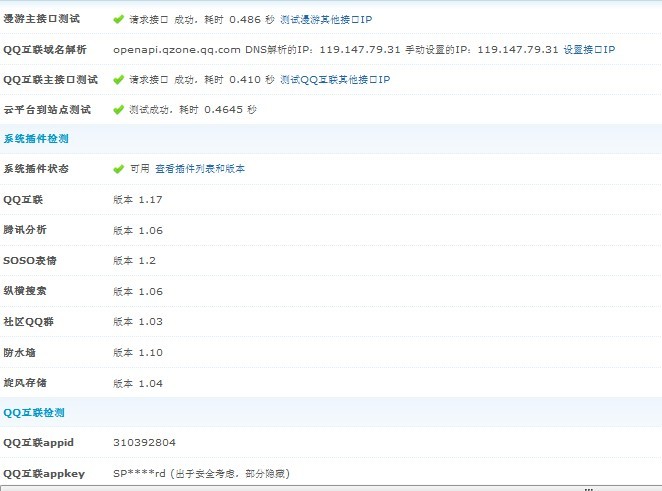662x491 pixels.
Task: Click version value 版本 1.10
Action: click(x=138, y=353)
